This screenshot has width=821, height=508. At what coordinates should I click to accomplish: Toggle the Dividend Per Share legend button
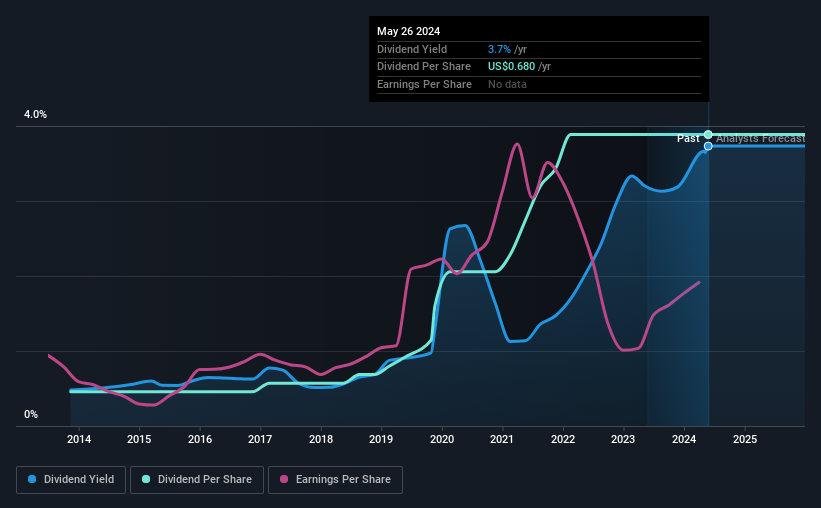[197, 480]
